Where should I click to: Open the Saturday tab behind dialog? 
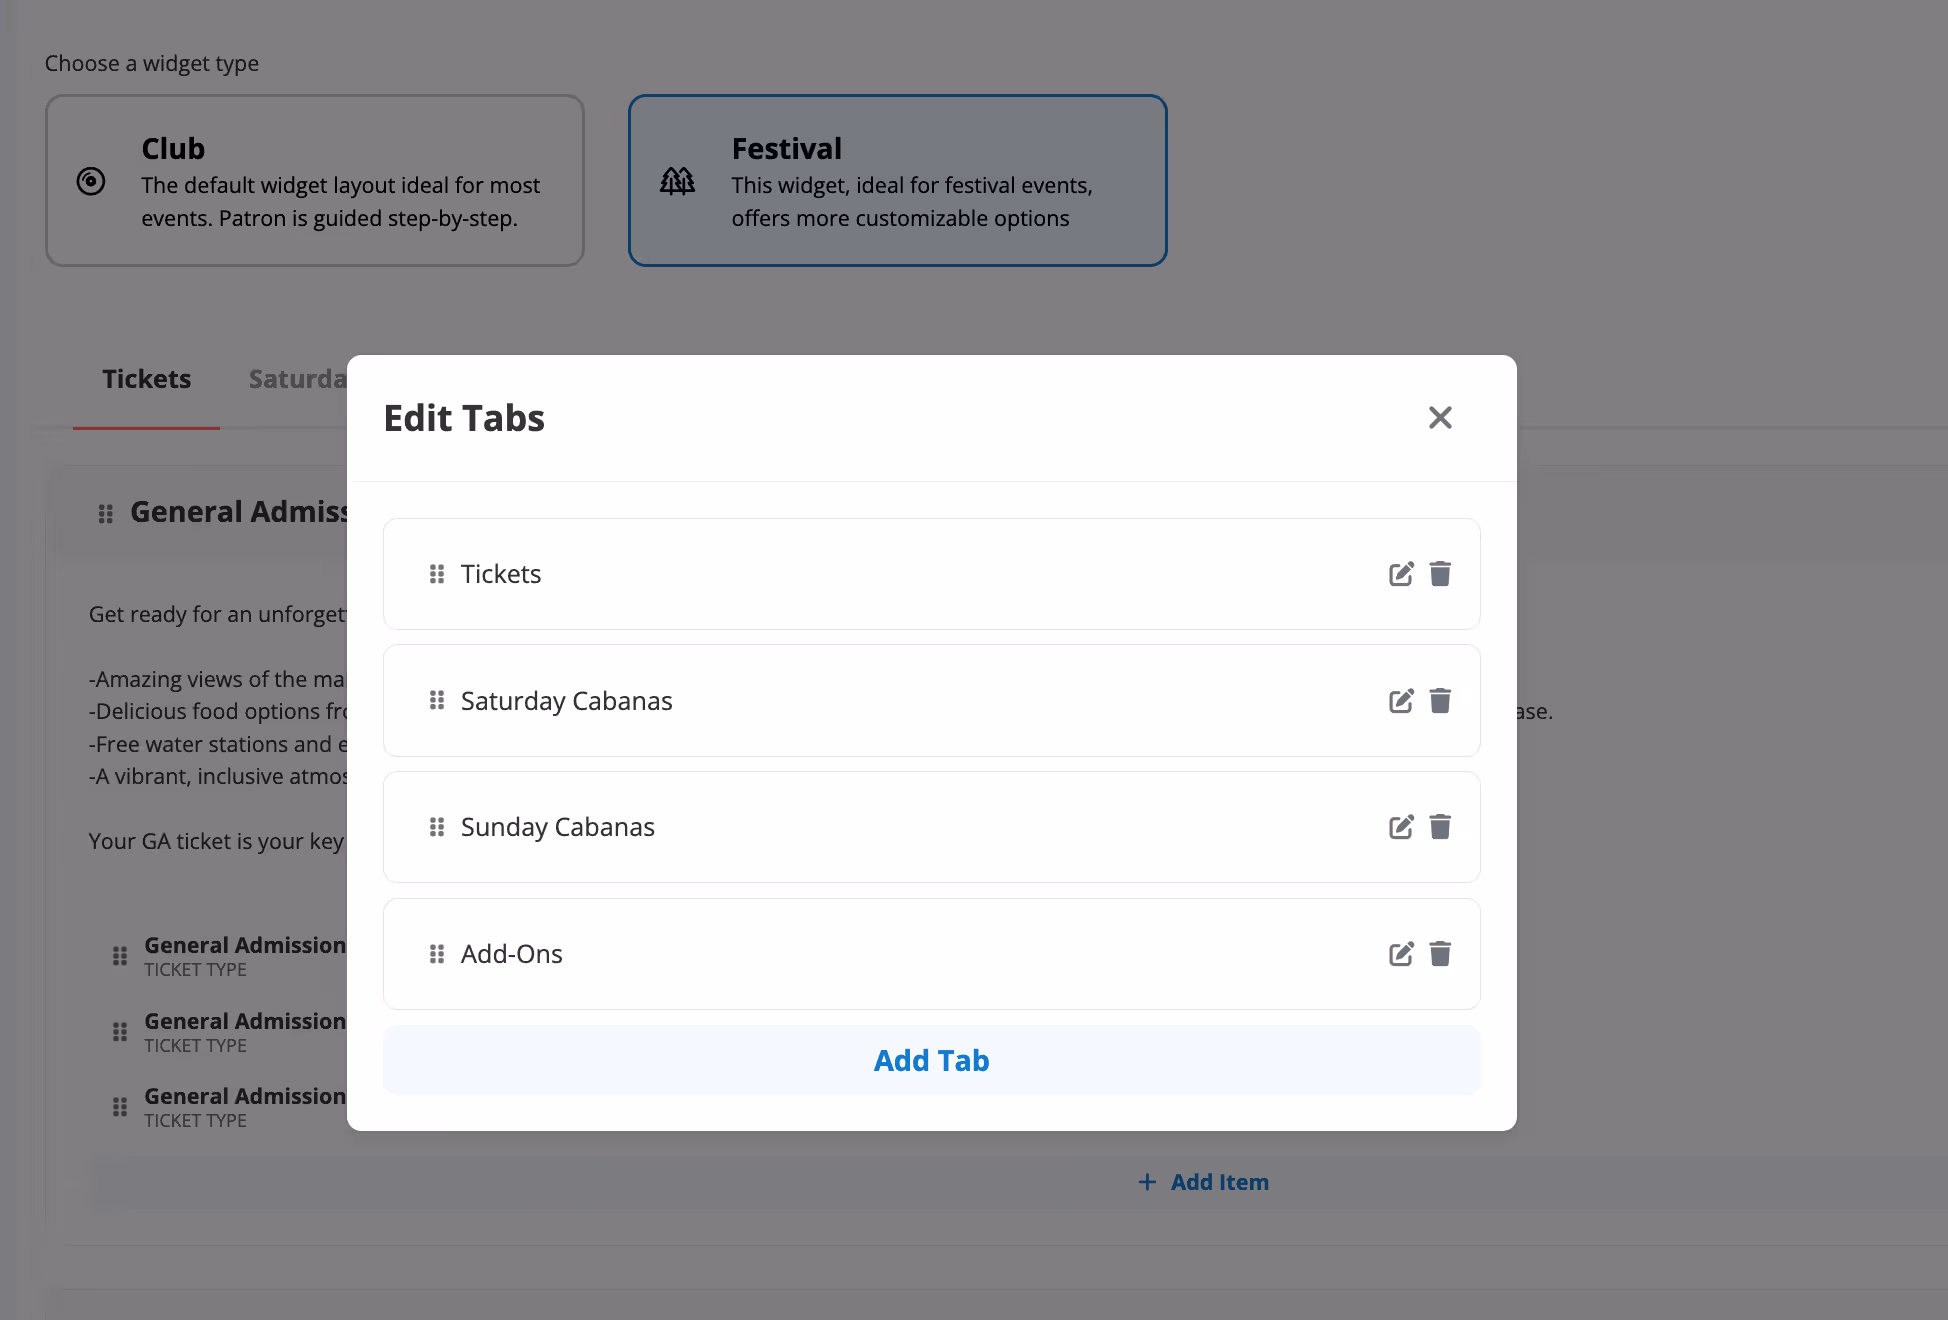coord(297,380)
